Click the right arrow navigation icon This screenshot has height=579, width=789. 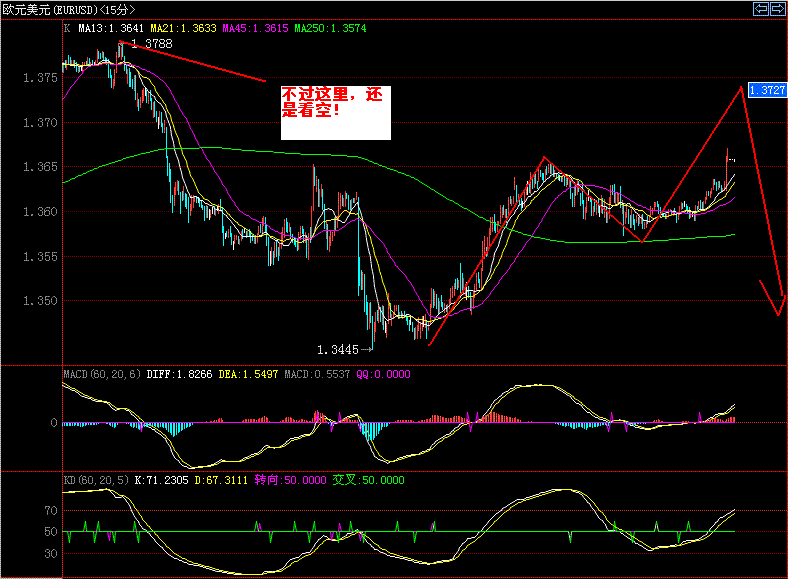coord(777,9)
